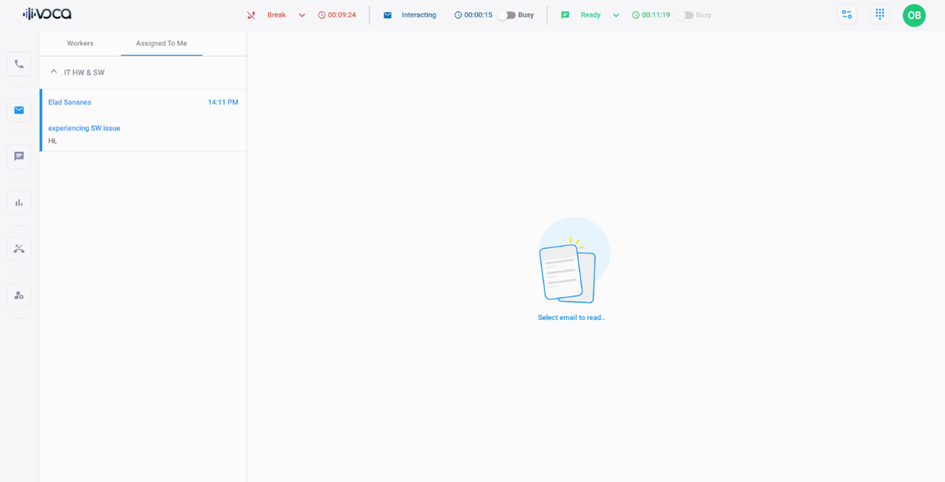This screenshot has width=945, height=482.
Task: Expand the Break status dropdown
Action: tap(302, 15)
